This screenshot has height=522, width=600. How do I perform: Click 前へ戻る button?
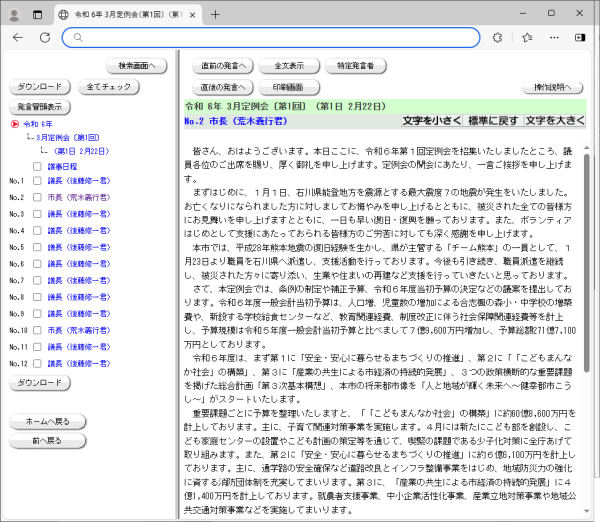(x=47, y=441)
